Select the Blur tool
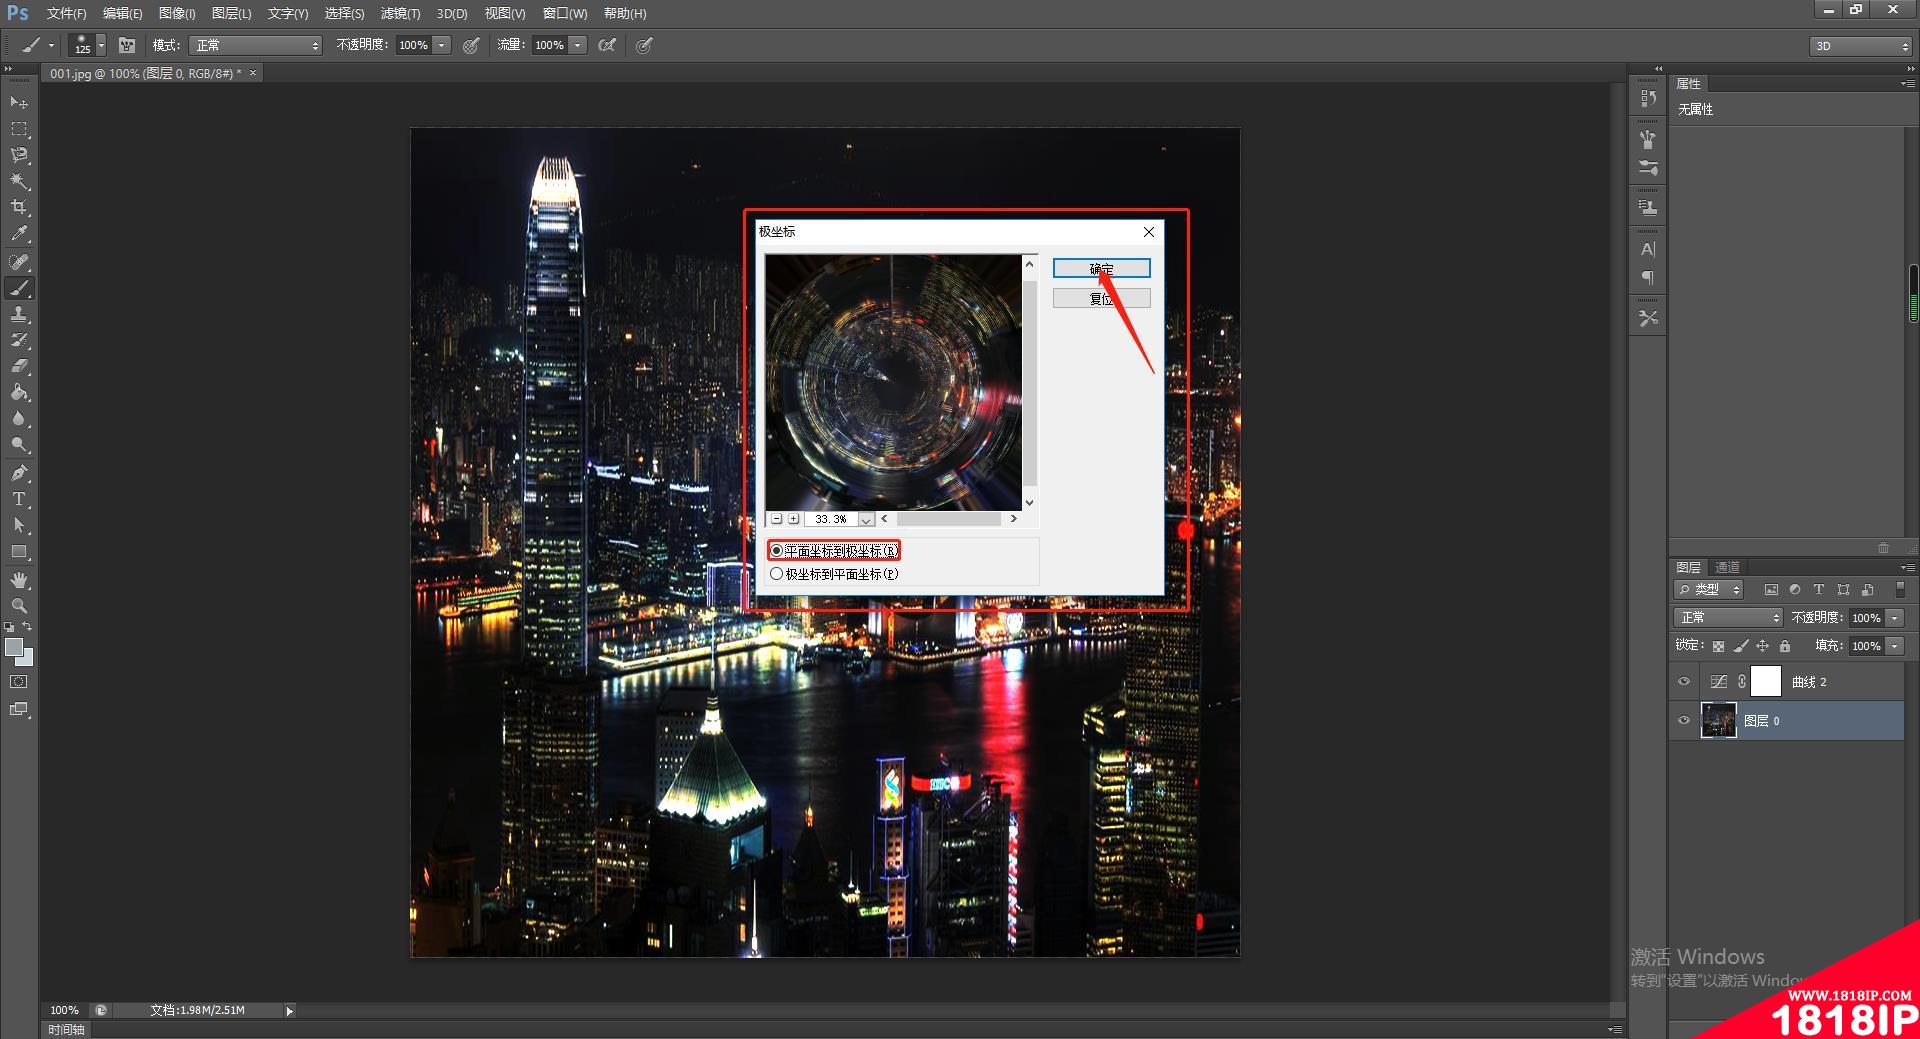 pos(19,419)
